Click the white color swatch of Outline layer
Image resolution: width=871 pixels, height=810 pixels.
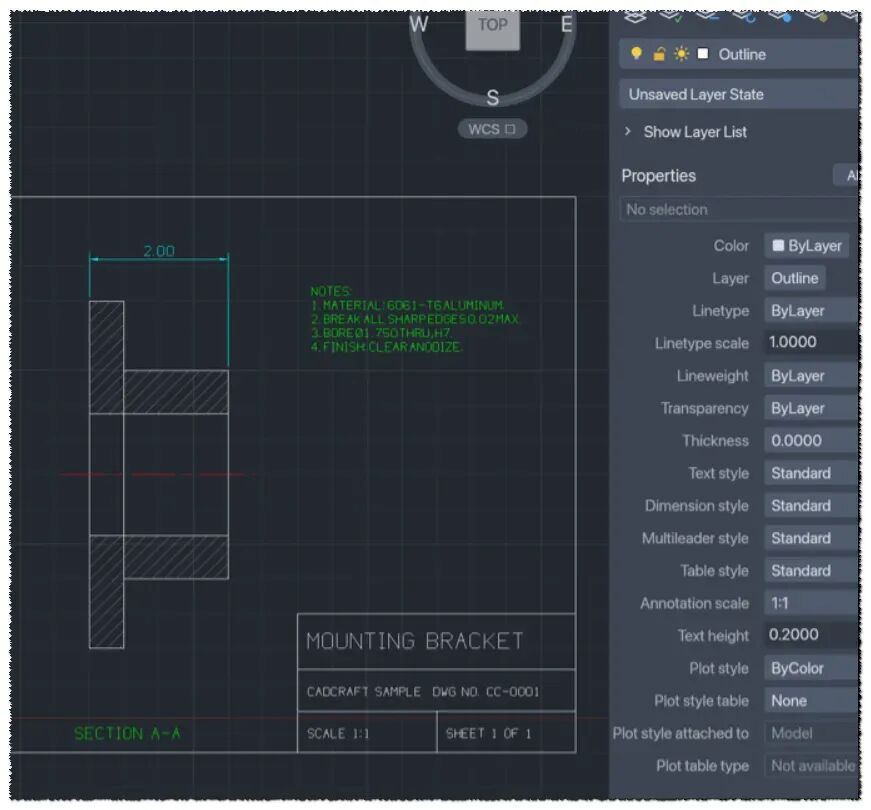(703, 54)
